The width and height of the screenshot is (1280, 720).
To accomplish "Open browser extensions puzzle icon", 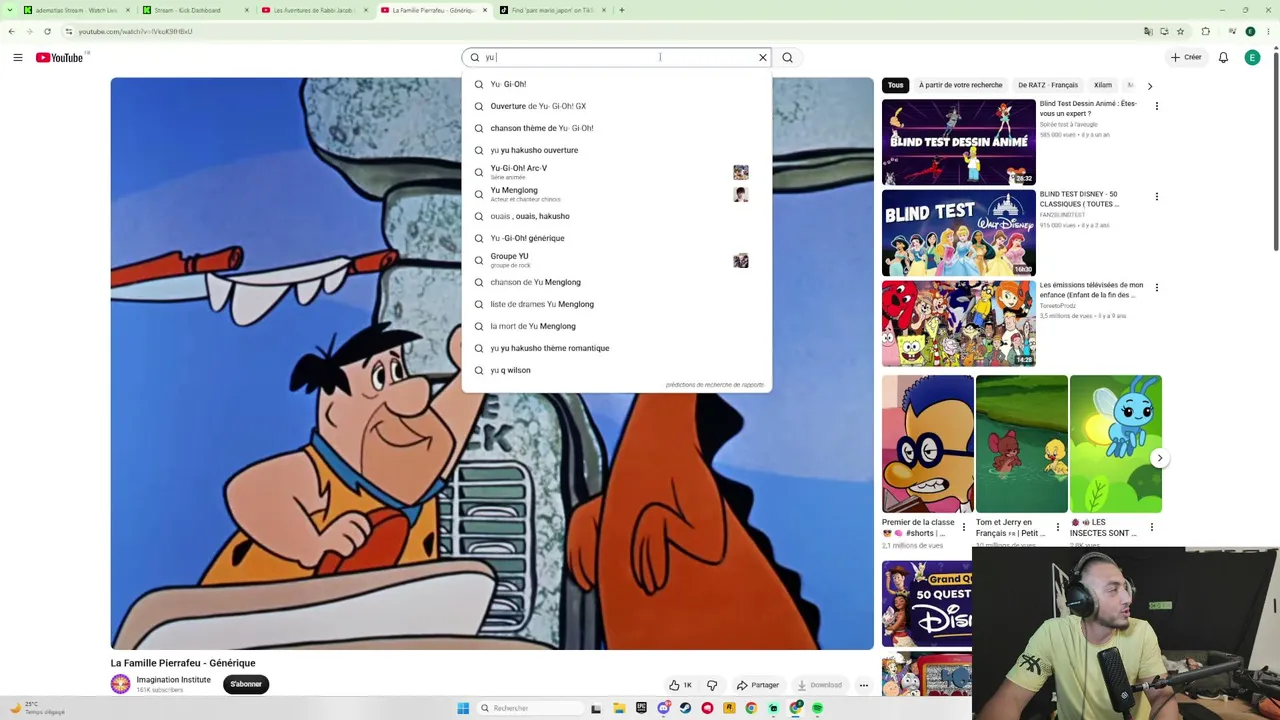I will [x=1206, y=31].
